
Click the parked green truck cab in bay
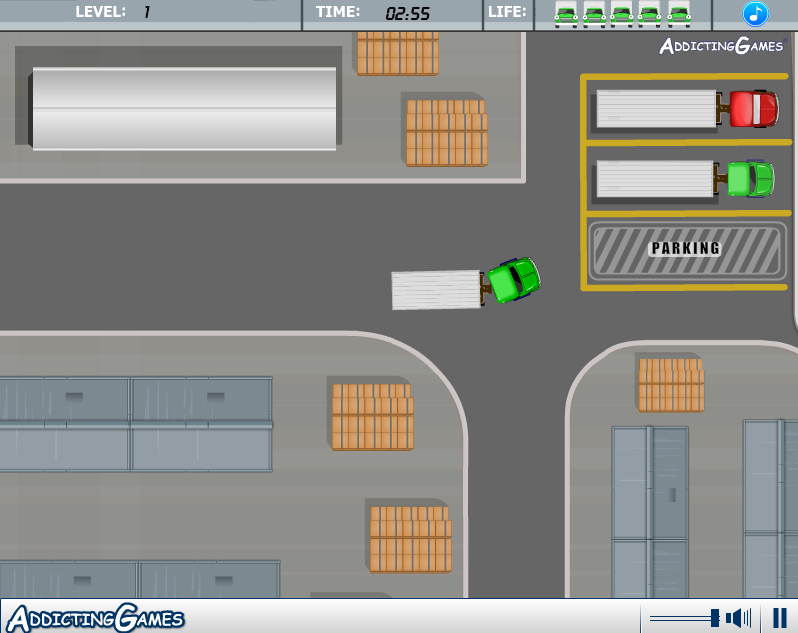750,179
